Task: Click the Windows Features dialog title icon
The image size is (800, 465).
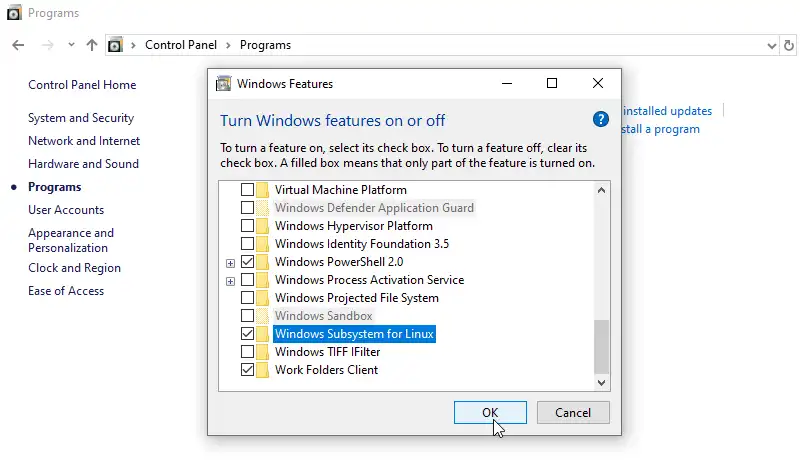Action: 223,83
